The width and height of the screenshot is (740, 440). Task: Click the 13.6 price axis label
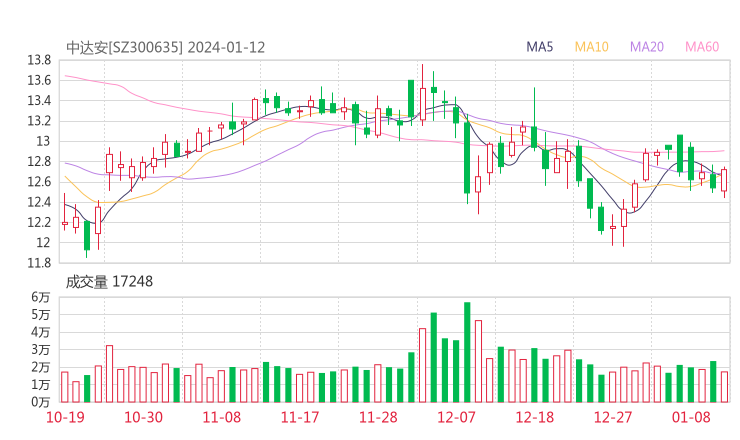pos(39,81)
